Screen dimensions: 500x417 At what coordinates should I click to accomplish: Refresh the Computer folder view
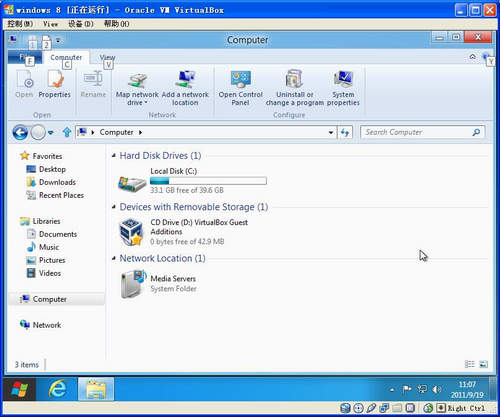345,133
